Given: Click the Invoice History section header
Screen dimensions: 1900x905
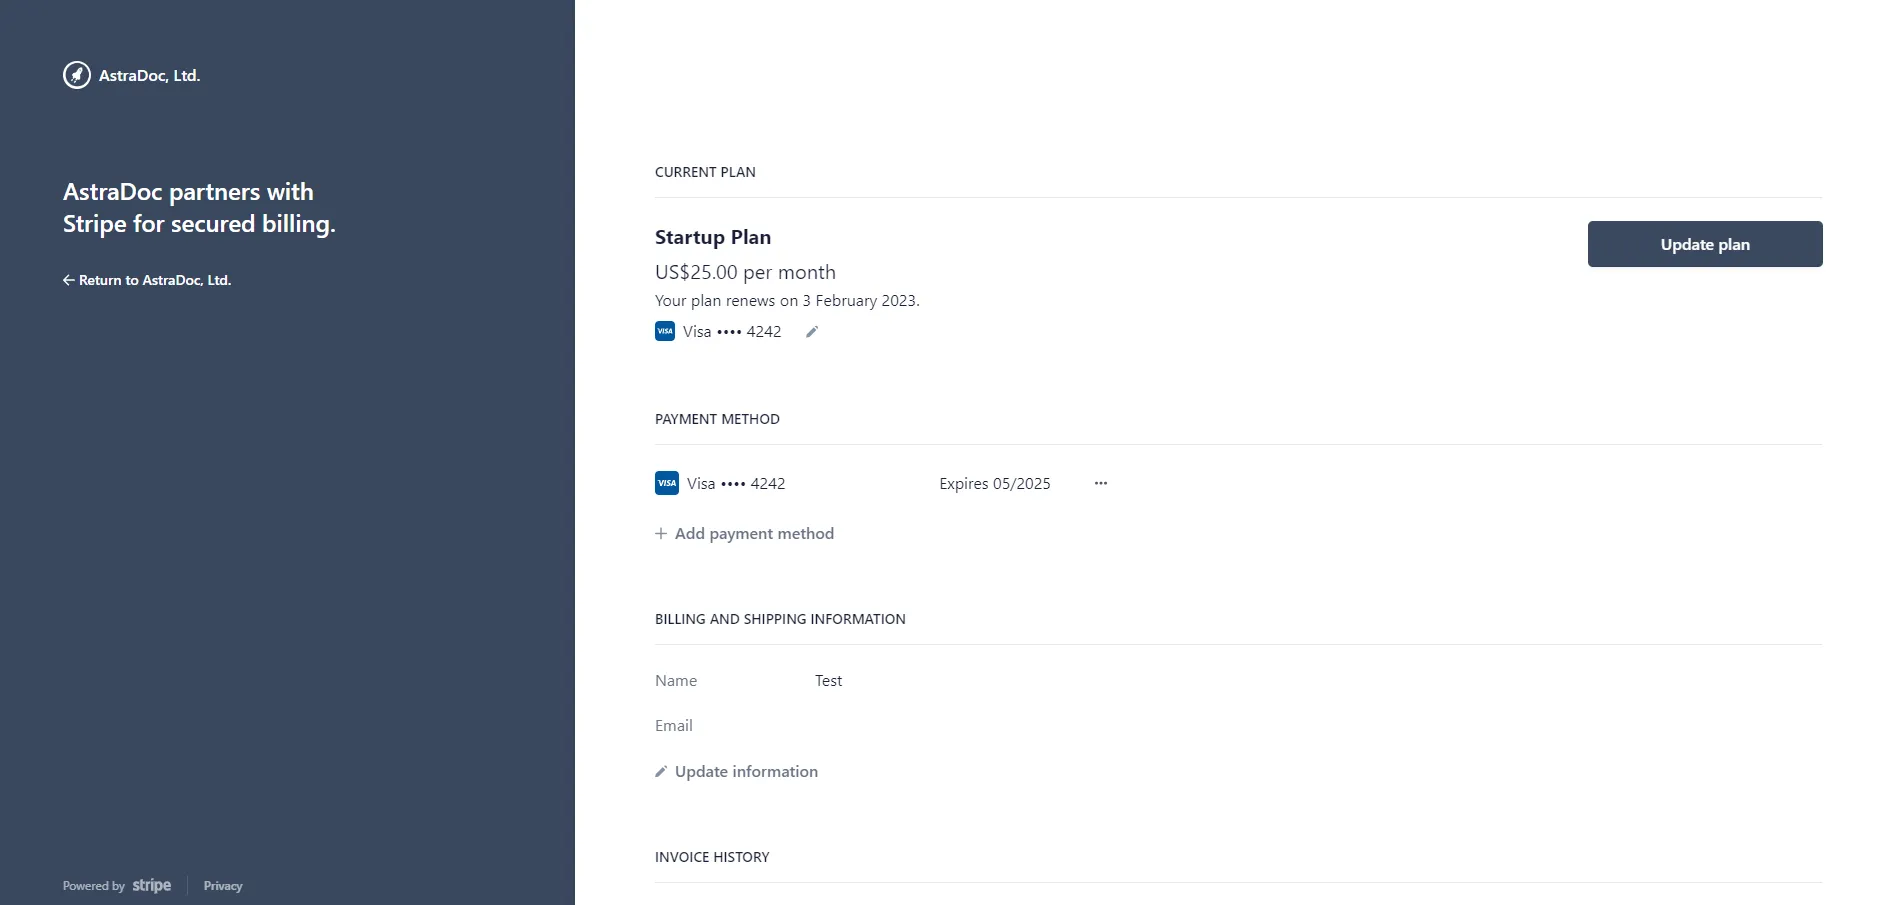Looking at the screenshot, I should click(x=711, y=857).
